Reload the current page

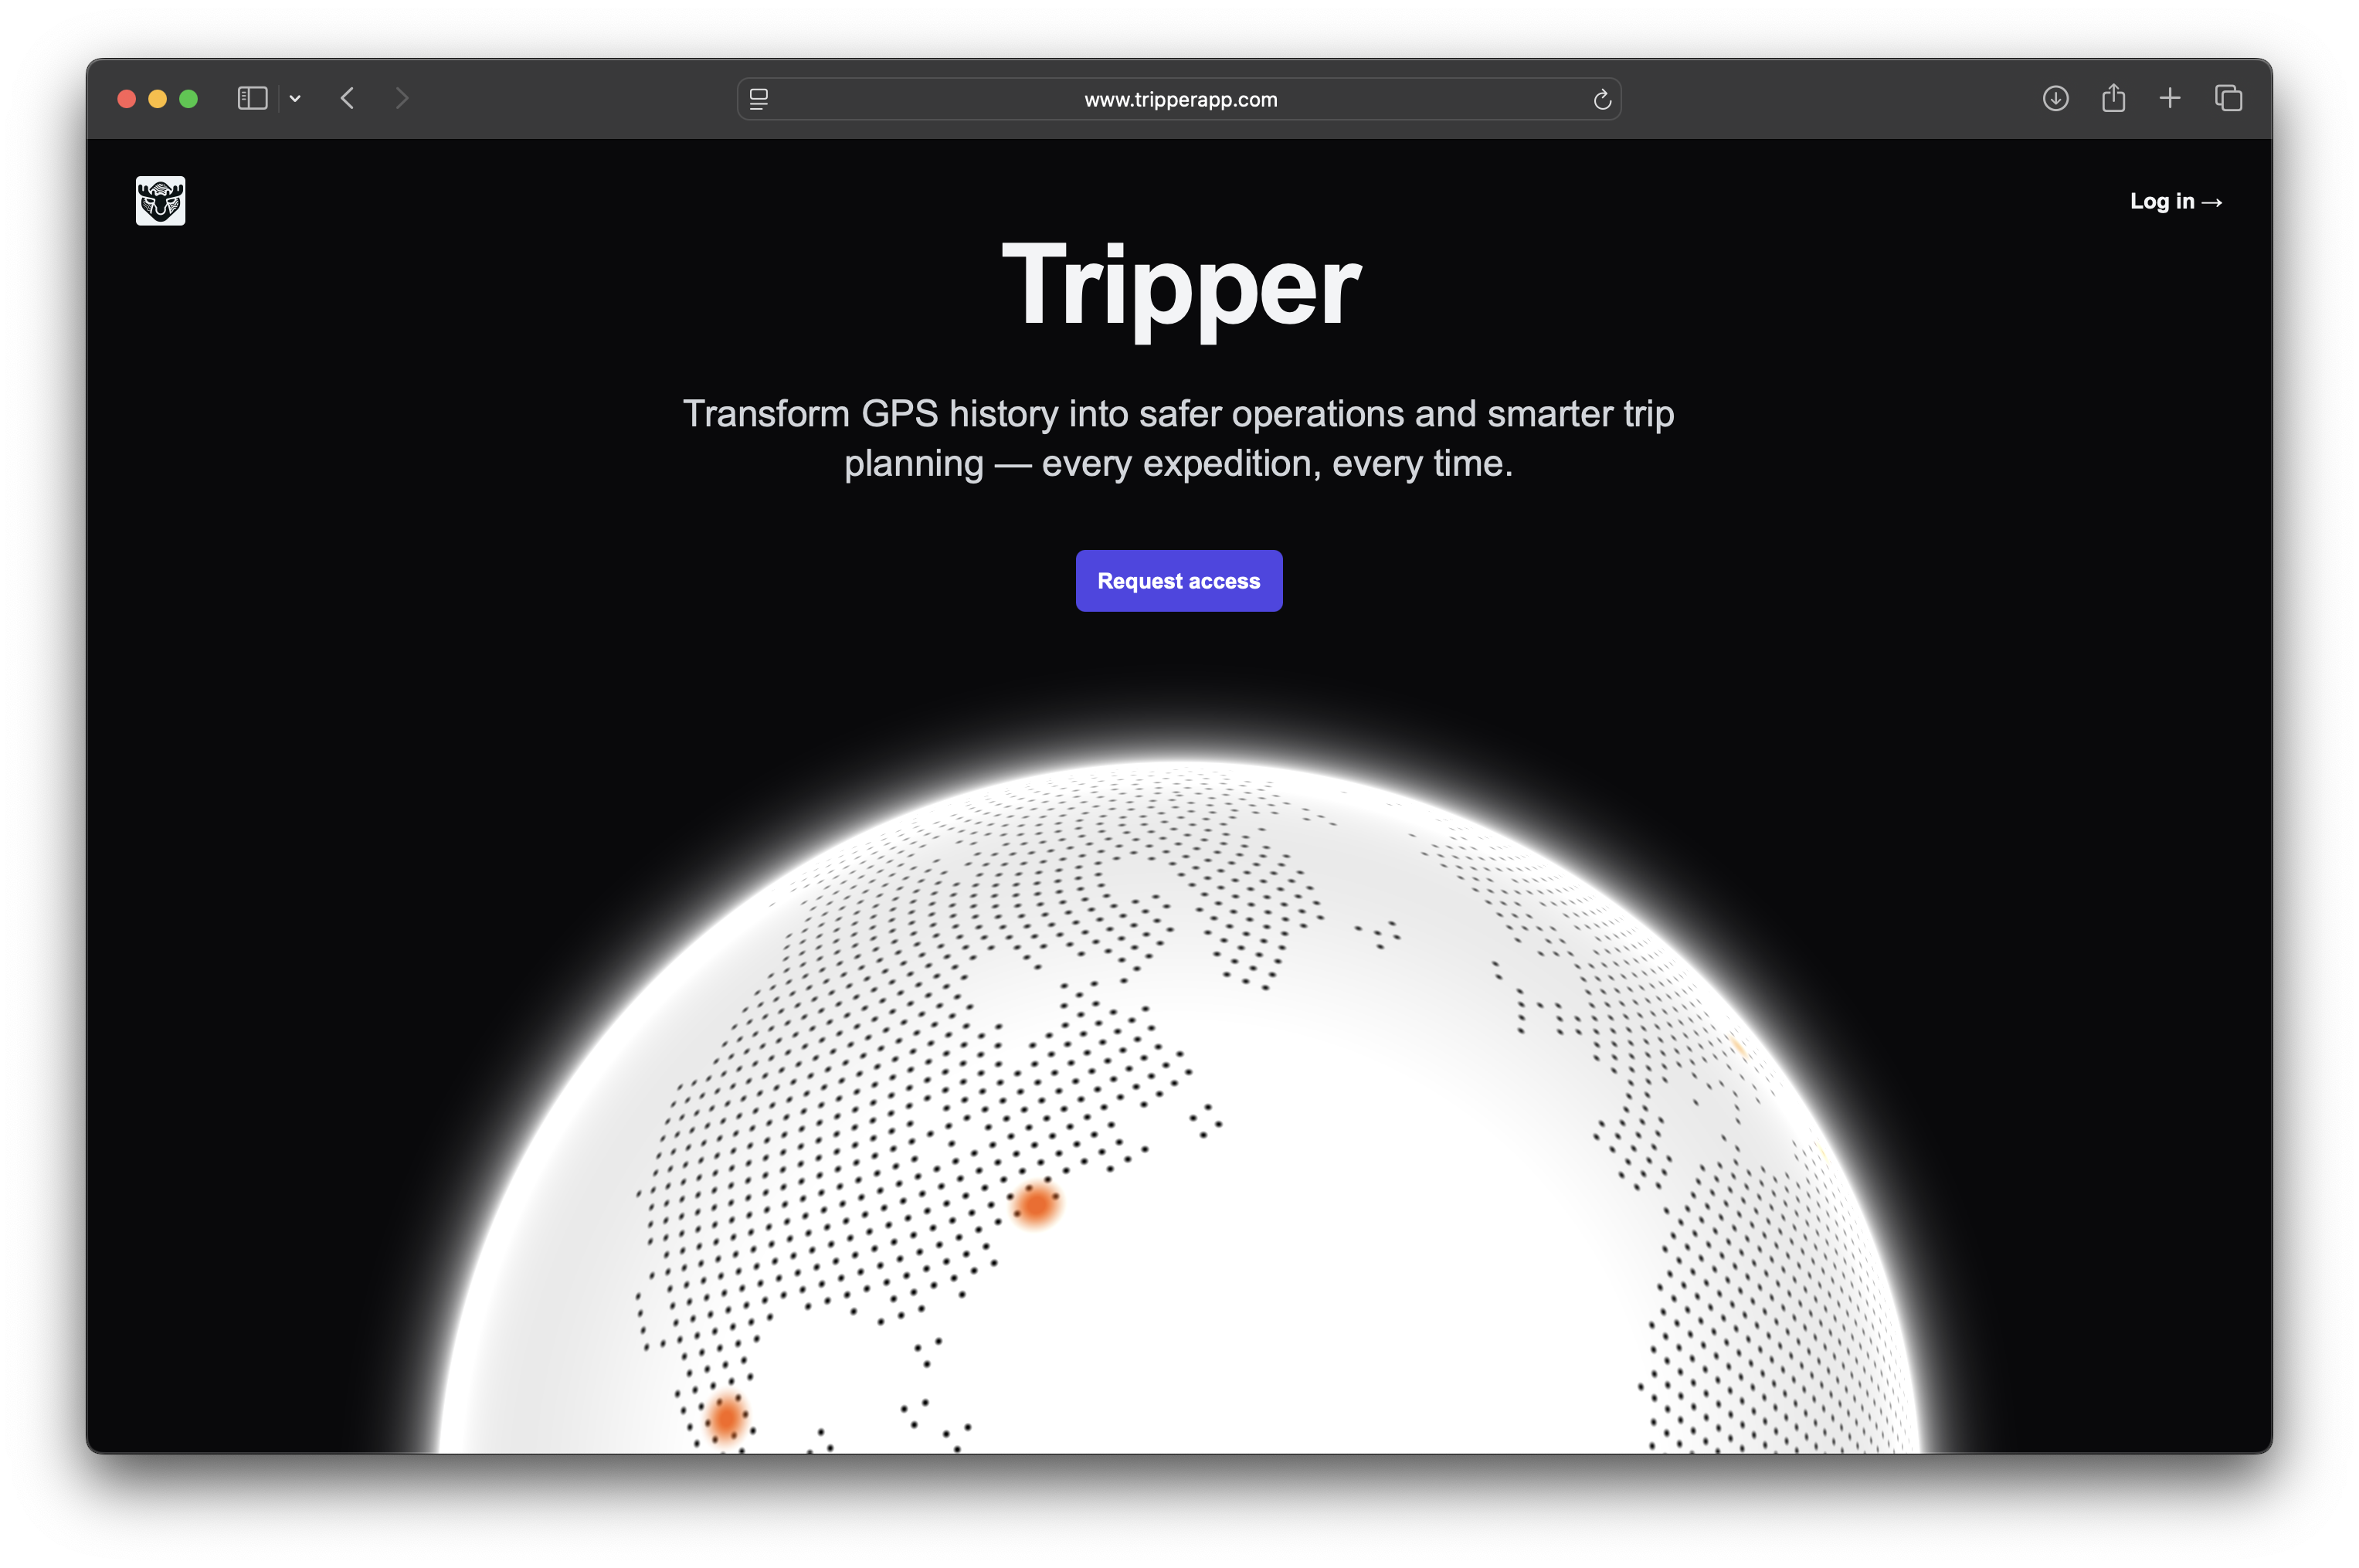click(1601, 99)
